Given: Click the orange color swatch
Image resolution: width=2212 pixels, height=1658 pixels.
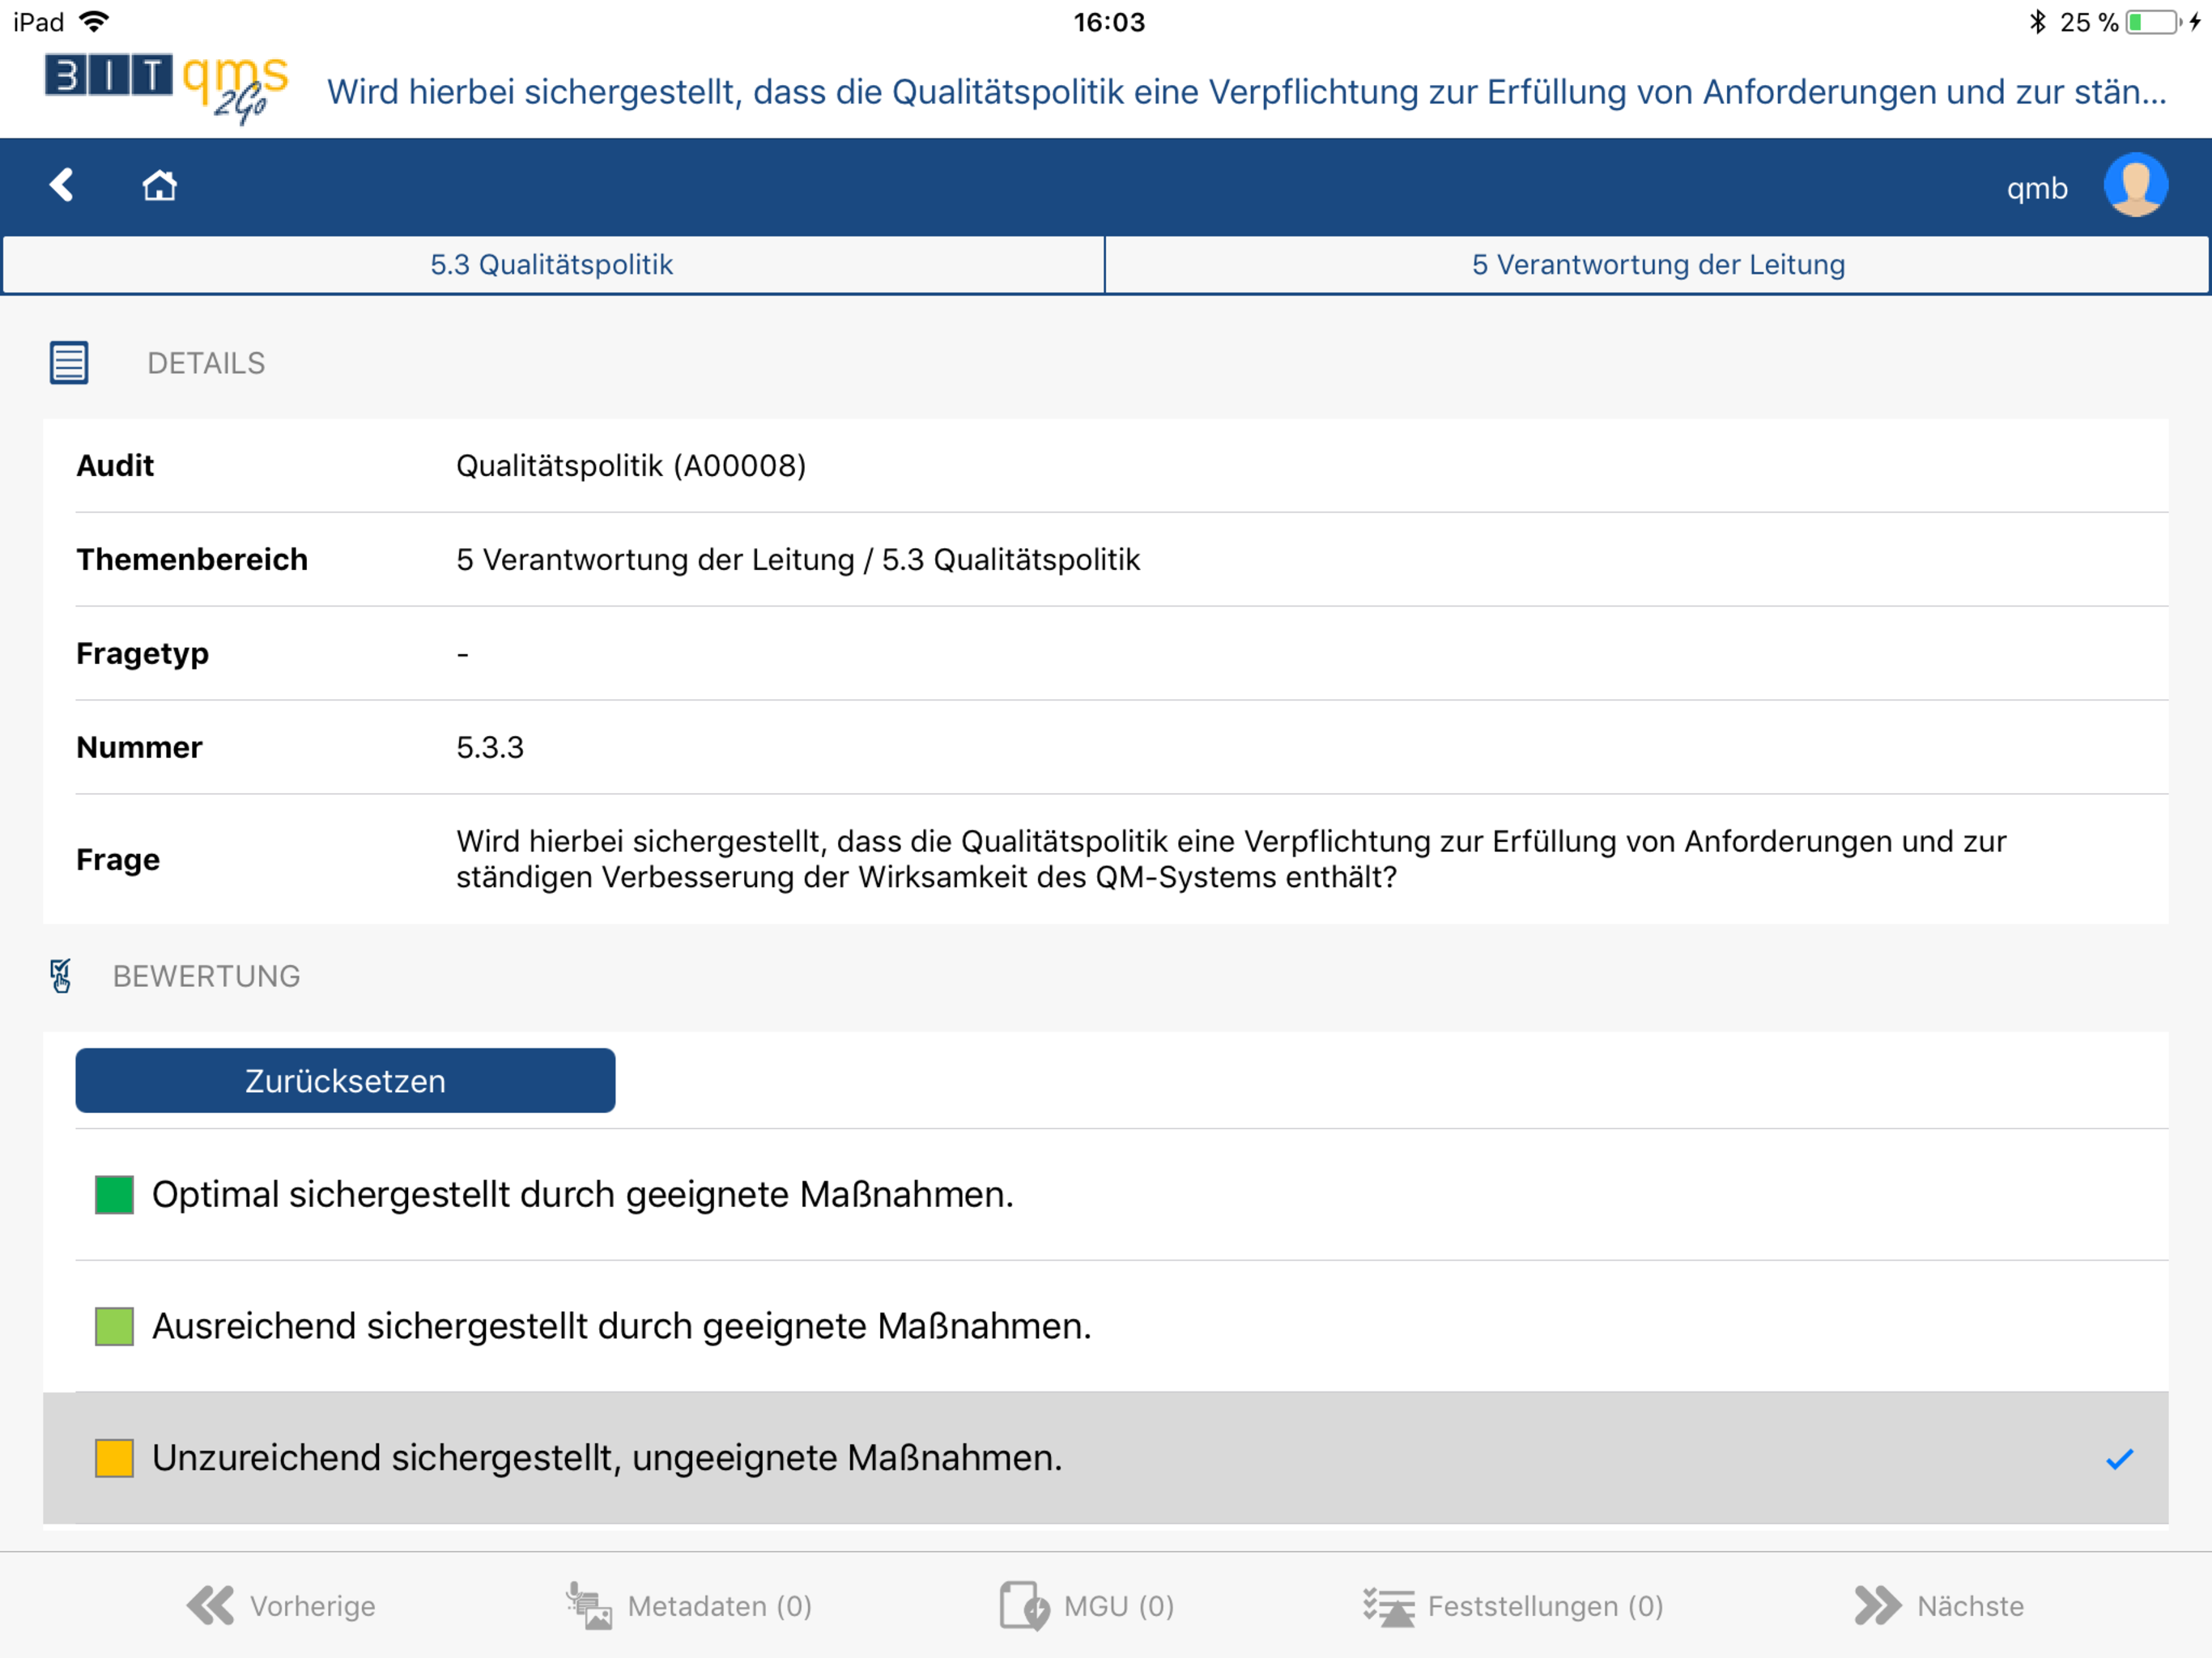Looking at the screenshot, I should coord(114,1458).
